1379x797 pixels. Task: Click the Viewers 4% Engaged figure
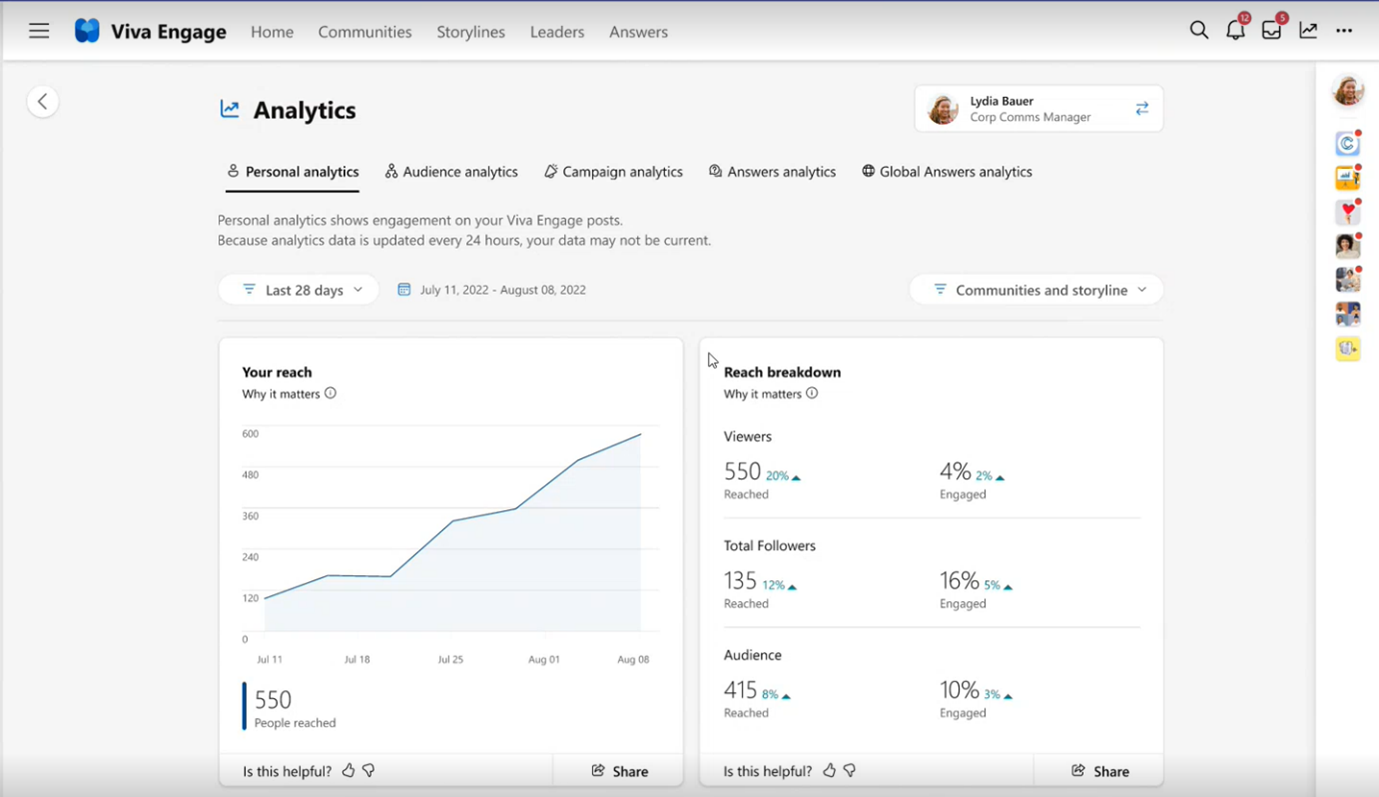(956, 472)
